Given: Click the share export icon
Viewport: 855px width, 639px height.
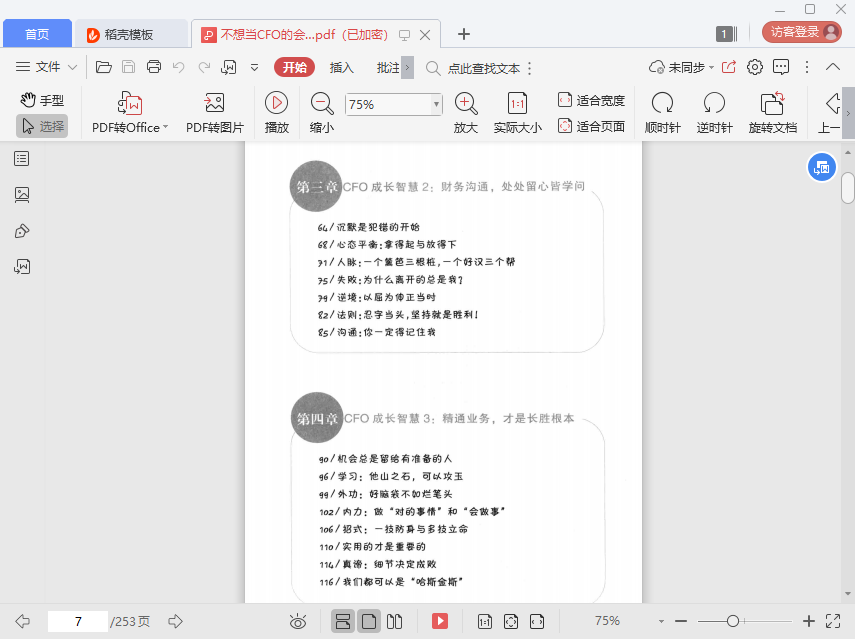Looking at the screenshot, I should coord(728,67).
